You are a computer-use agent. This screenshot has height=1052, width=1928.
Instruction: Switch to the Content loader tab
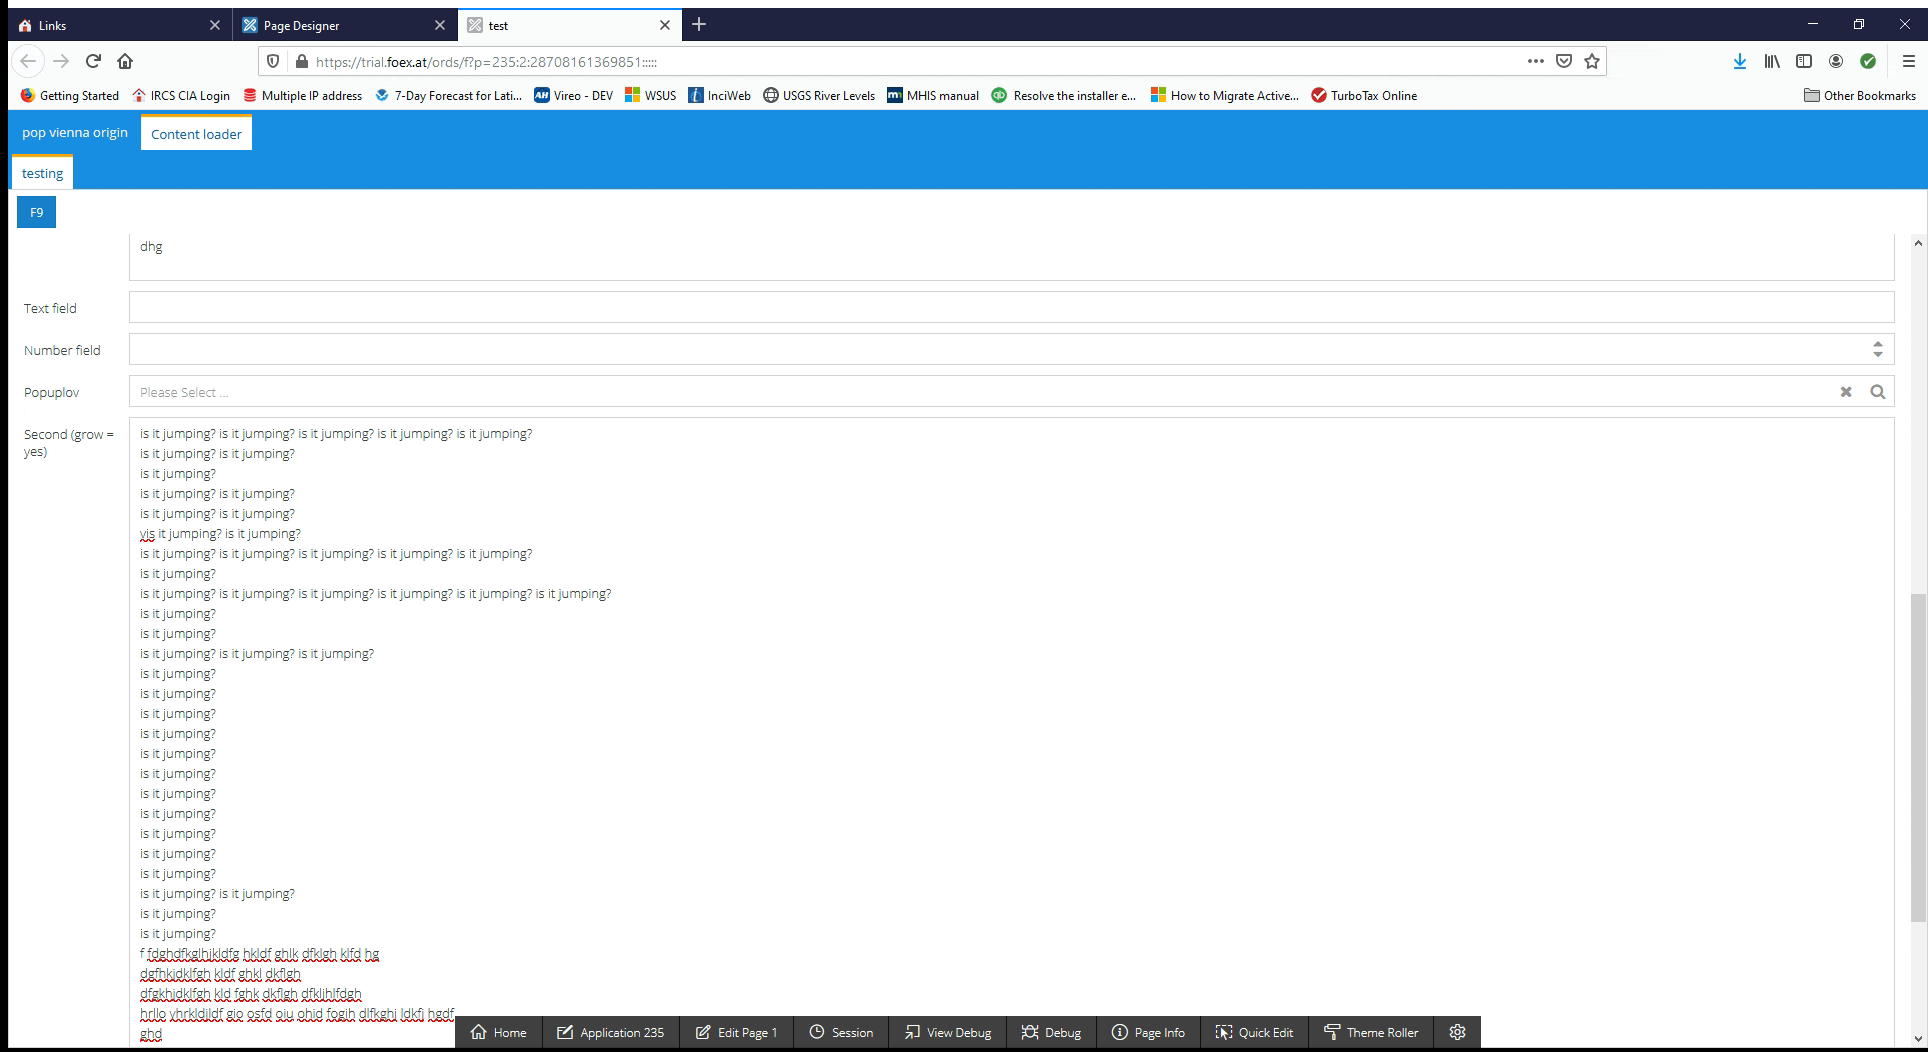click(x=196, y=134)
